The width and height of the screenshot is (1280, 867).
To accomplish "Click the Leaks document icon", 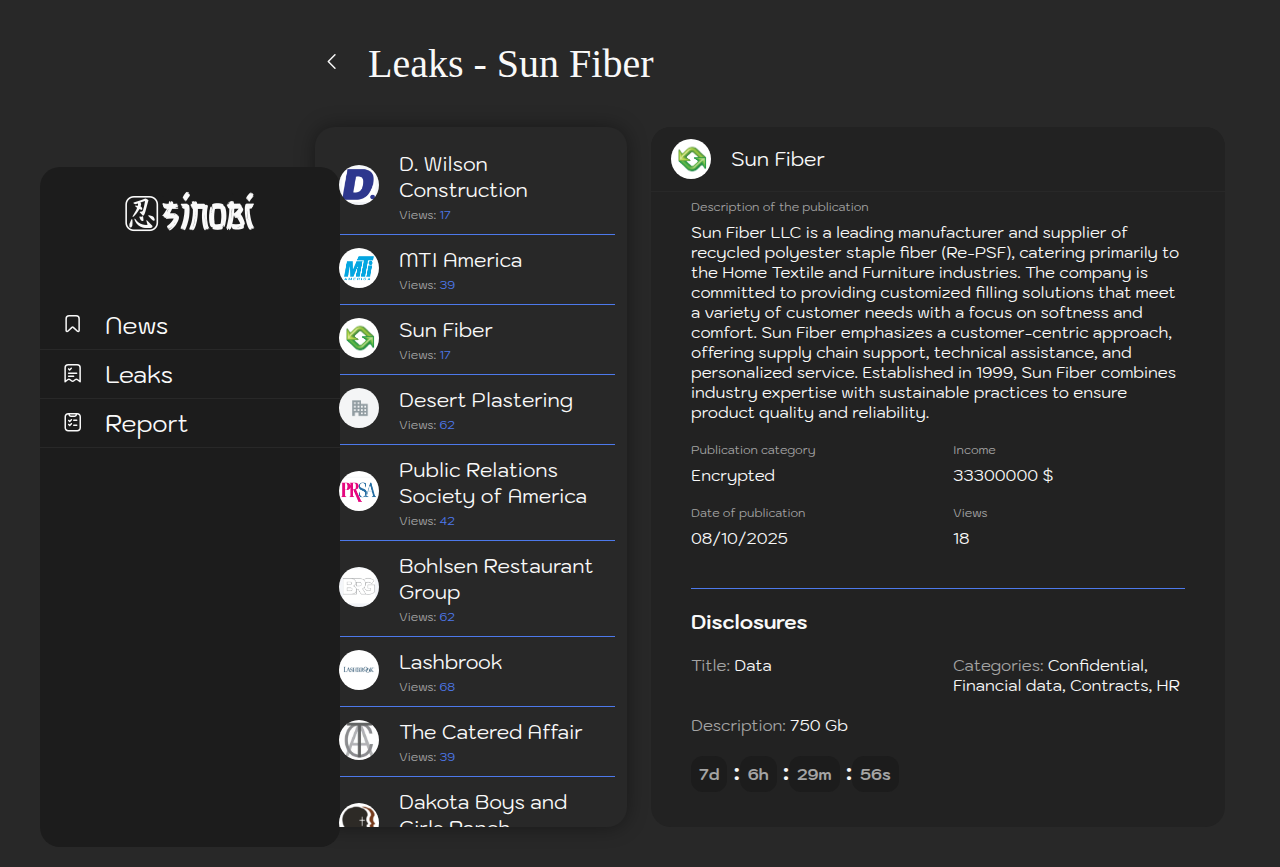I will pyautogui.click(x=72, y=374).
